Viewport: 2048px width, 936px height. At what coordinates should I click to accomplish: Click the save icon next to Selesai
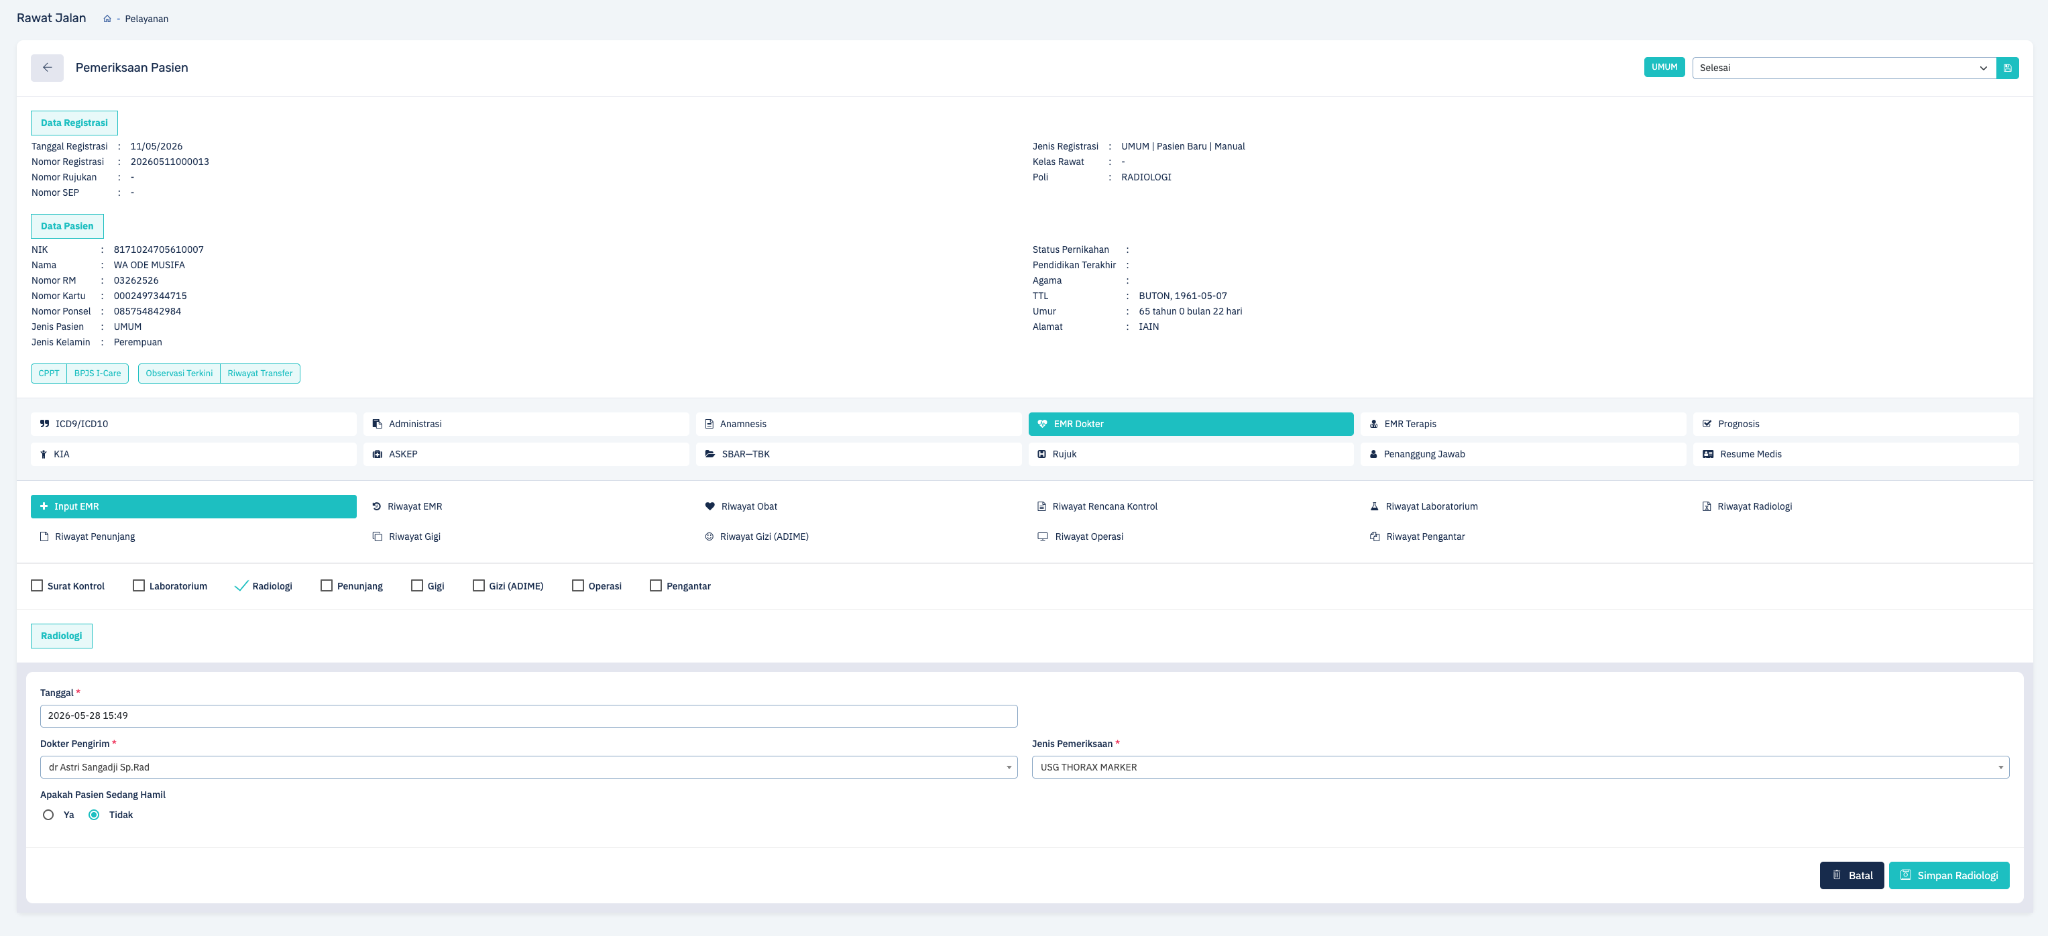pos(2007,68)
